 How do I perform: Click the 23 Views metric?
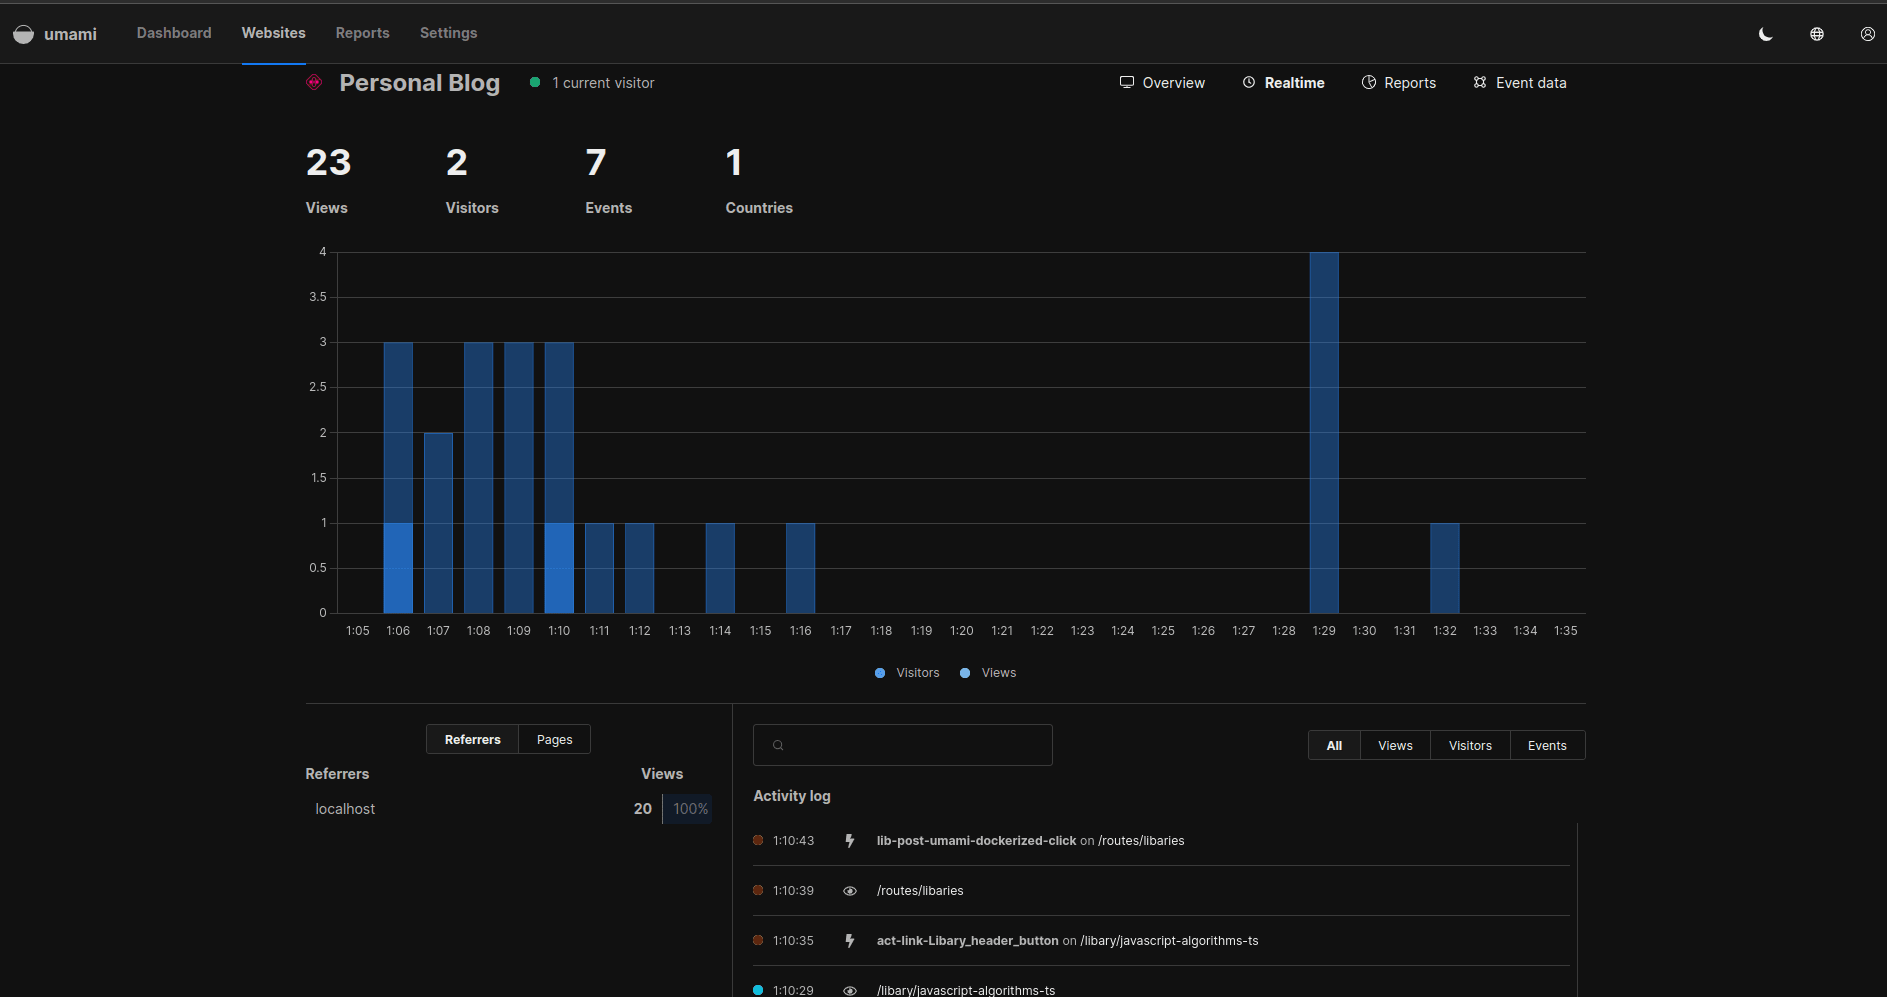click(x=329, y=179)
